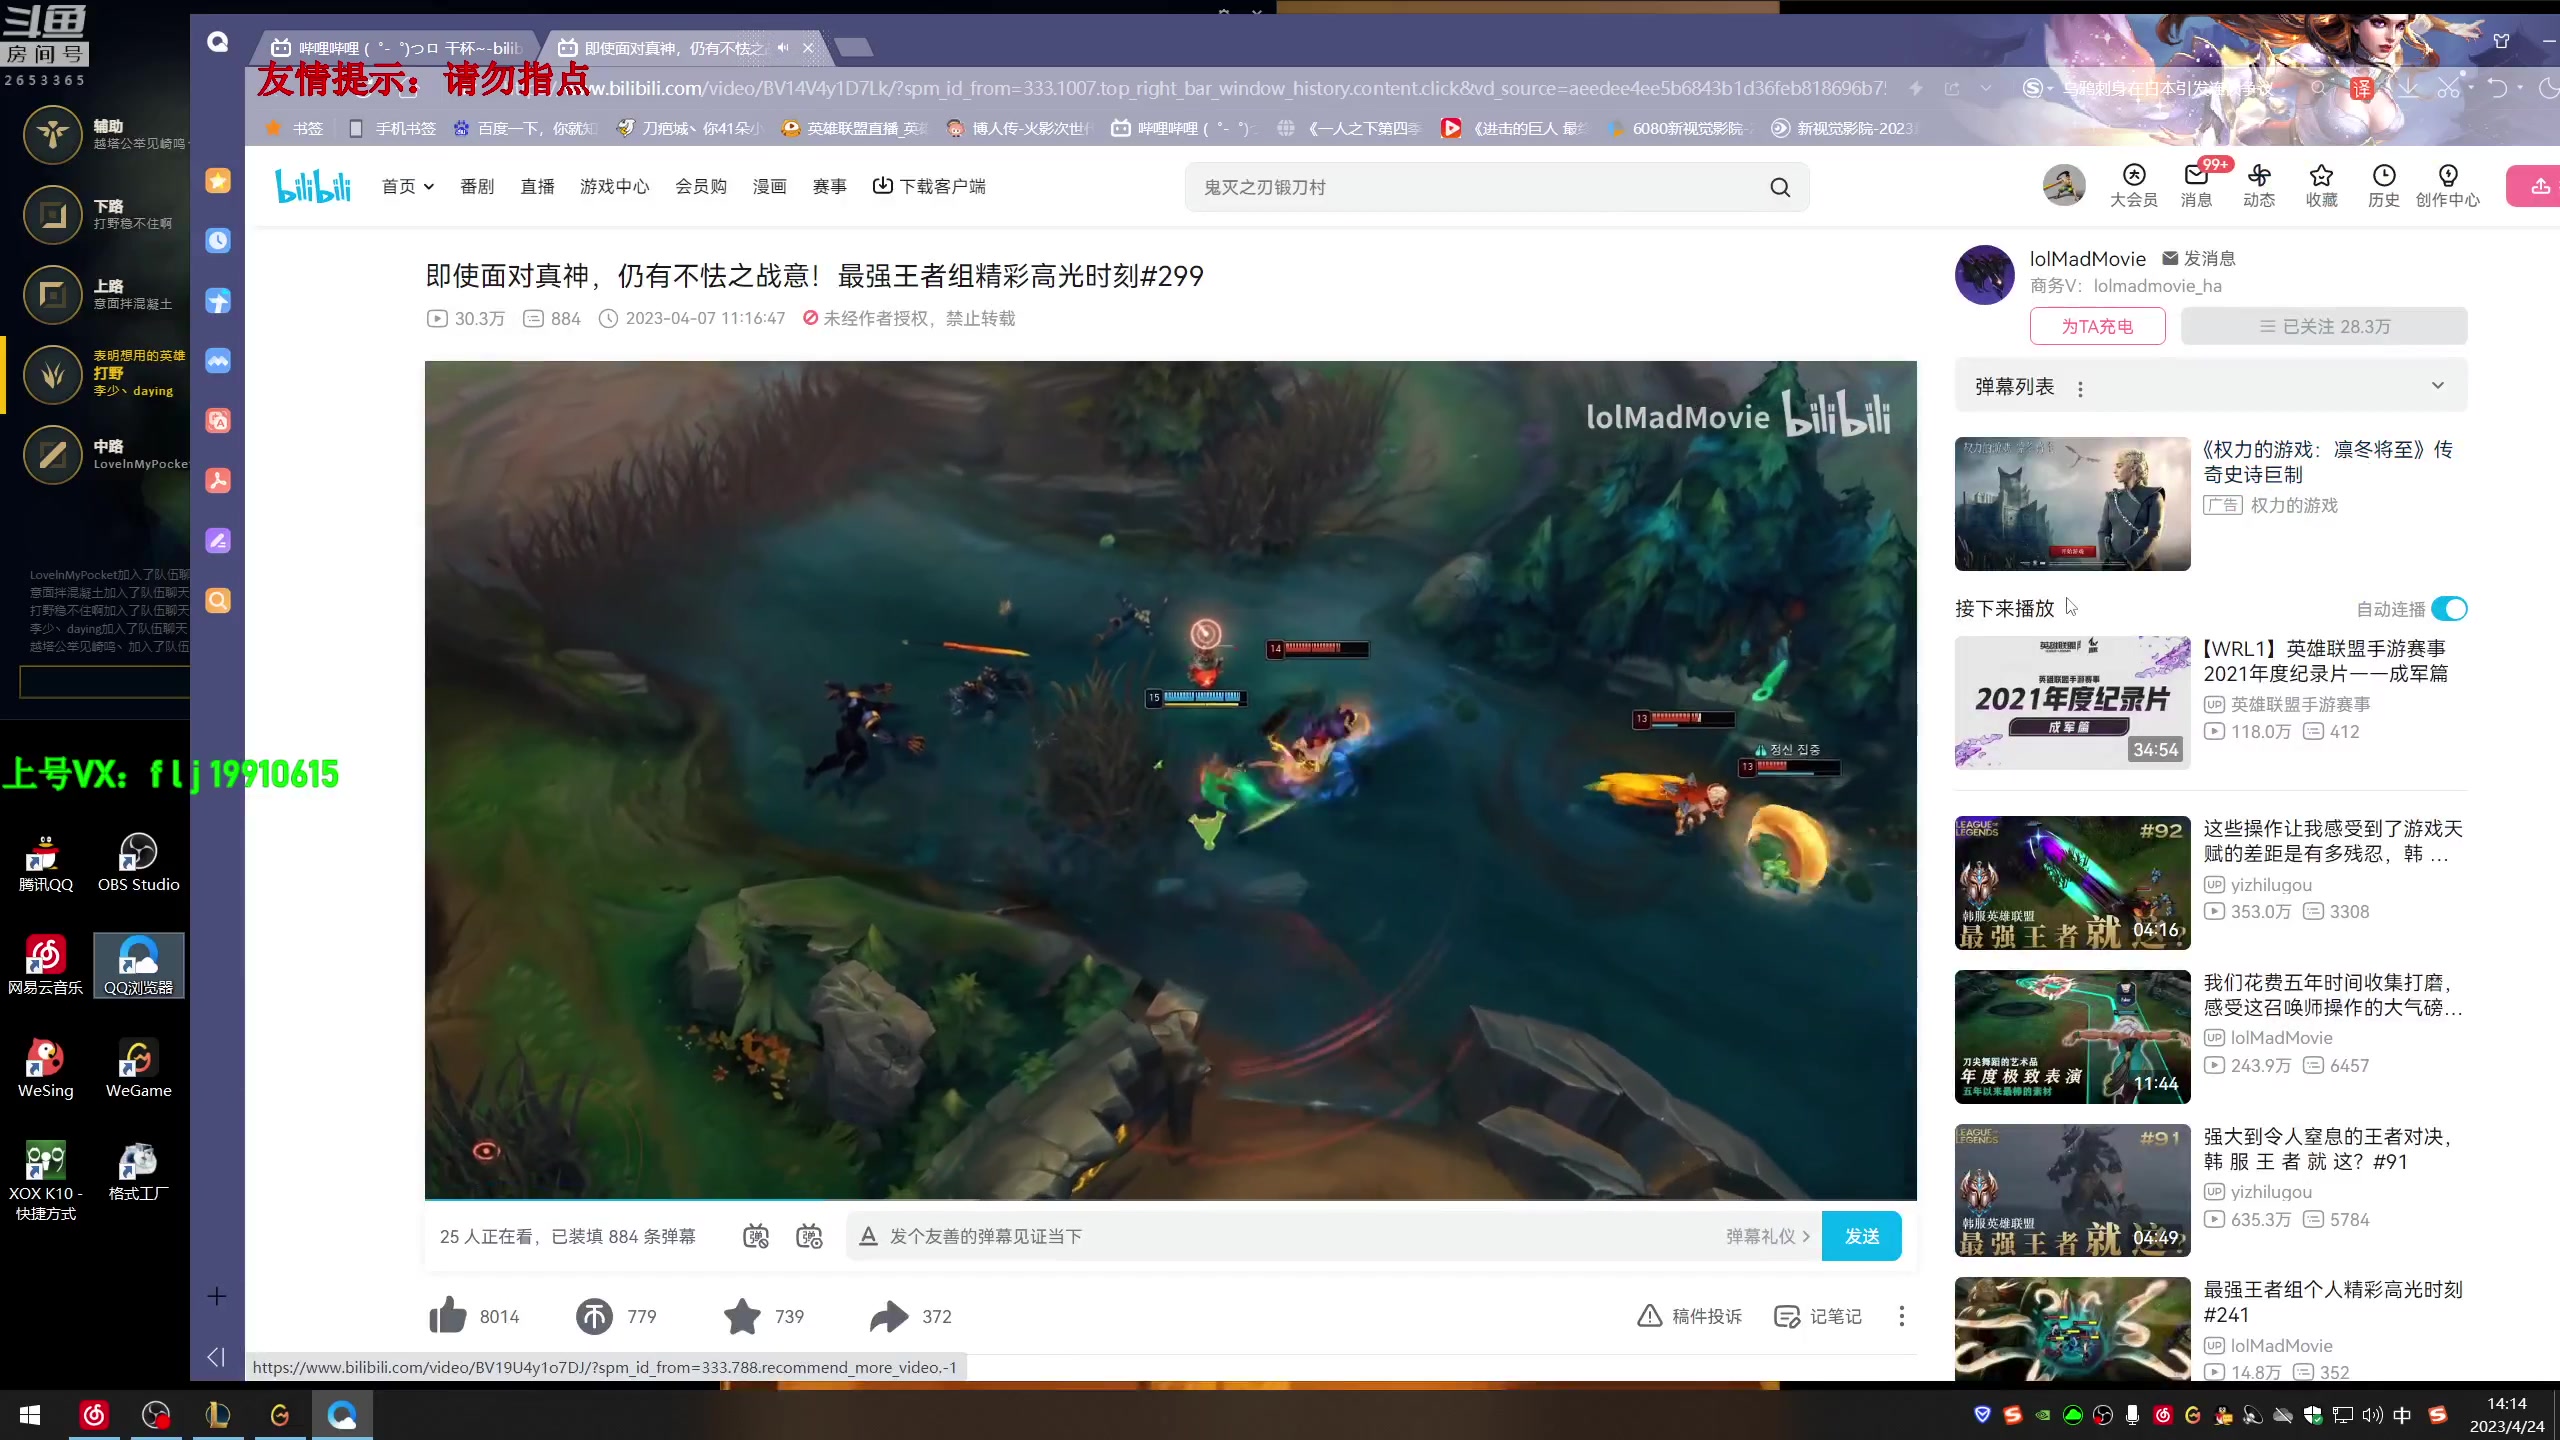
Task: Open 首页 dropdown menu
Action: click(408, 186)
